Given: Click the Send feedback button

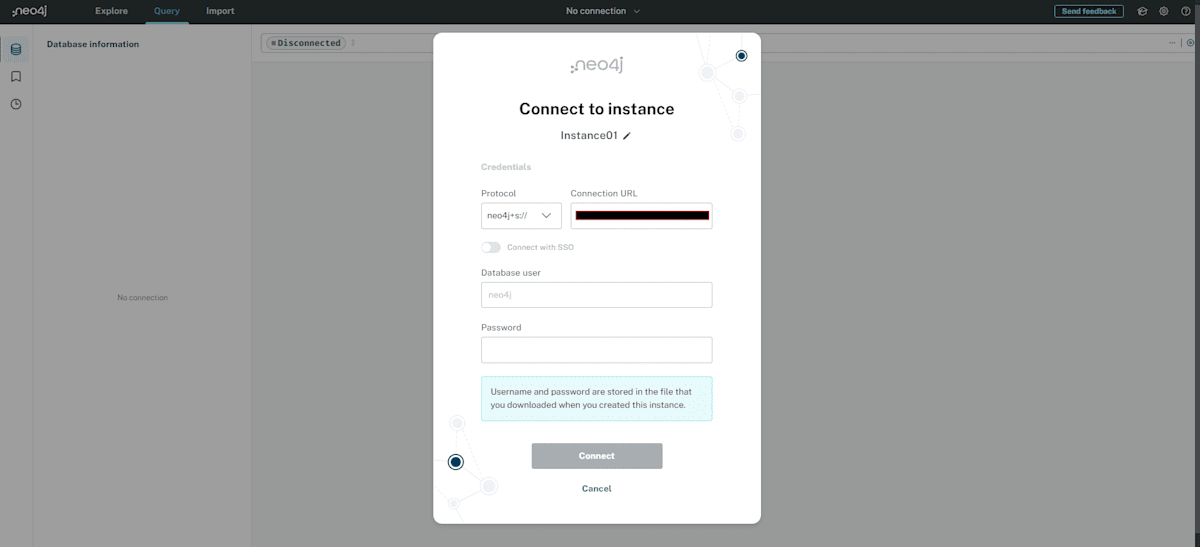Looking at the screenshot, I should (x=1089, y=11).
